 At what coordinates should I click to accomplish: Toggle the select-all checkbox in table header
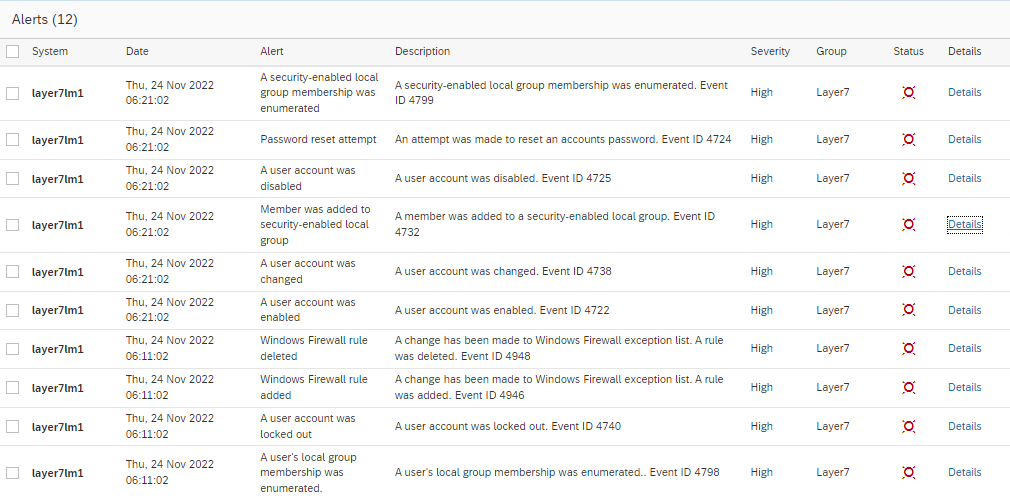(12, 51)
